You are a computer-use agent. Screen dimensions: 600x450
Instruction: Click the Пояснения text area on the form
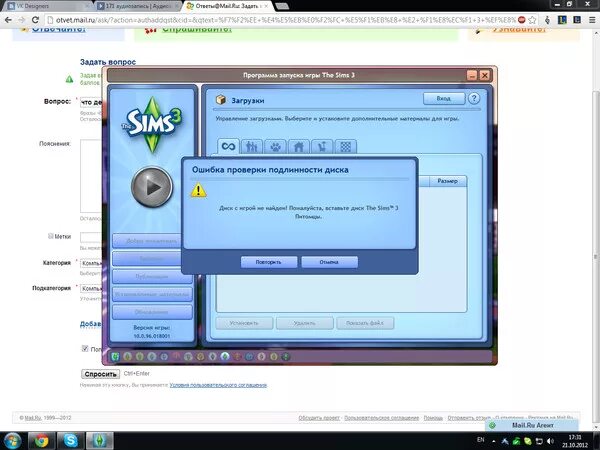coord(91,176)
